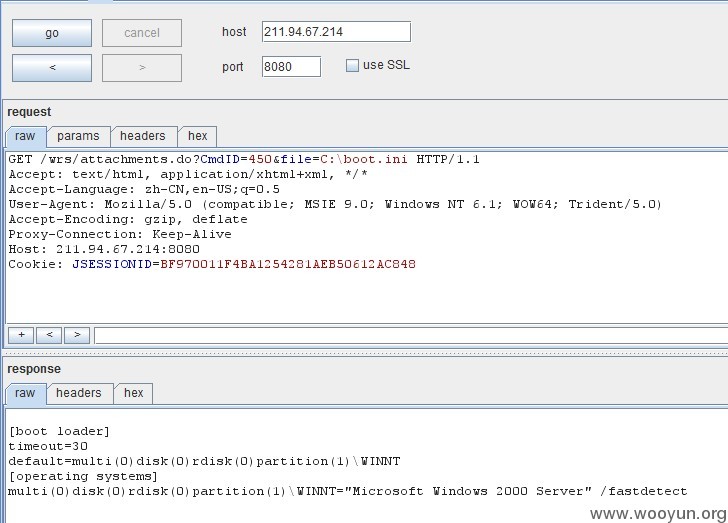Click the search field under the request pane

411,335
